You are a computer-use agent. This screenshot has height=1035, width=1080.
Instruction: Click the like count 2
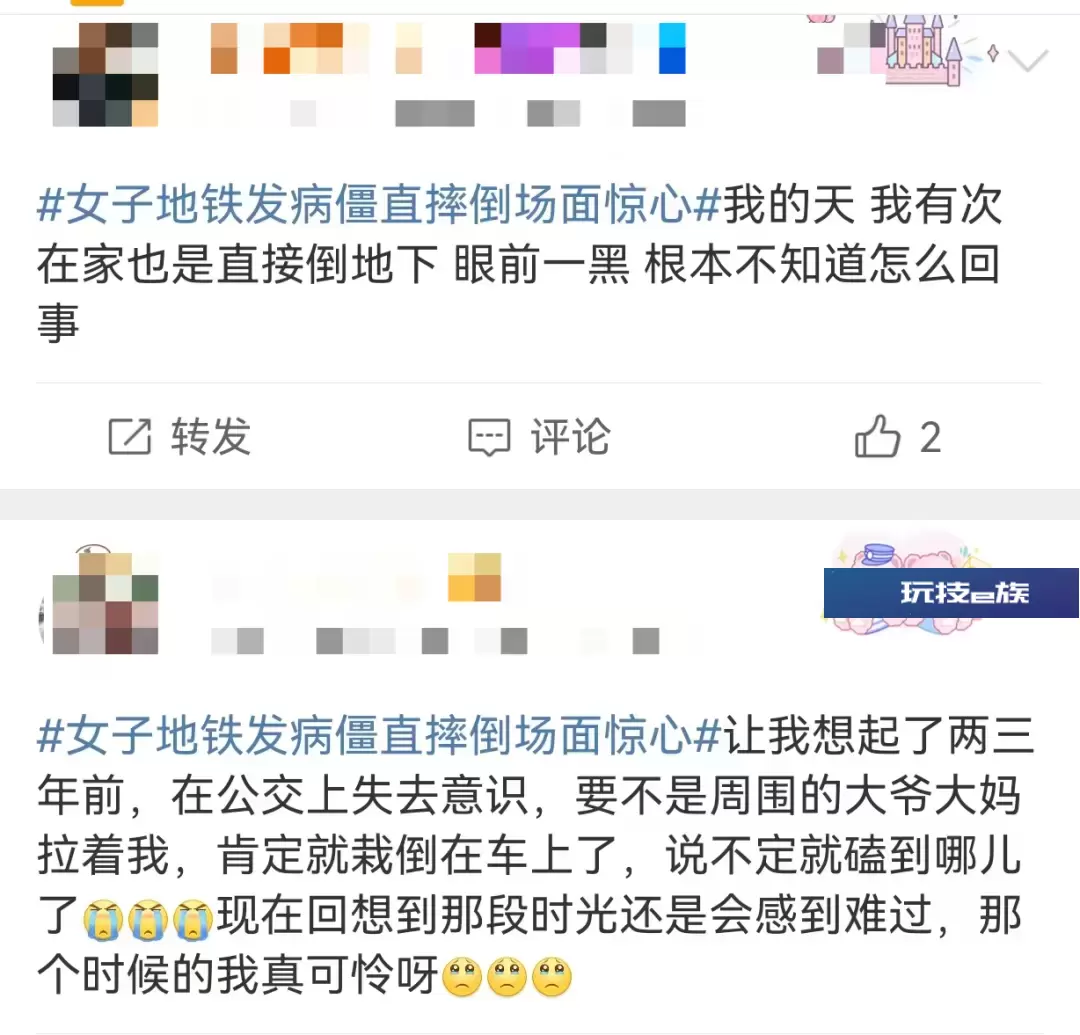[x=931, y=437]
